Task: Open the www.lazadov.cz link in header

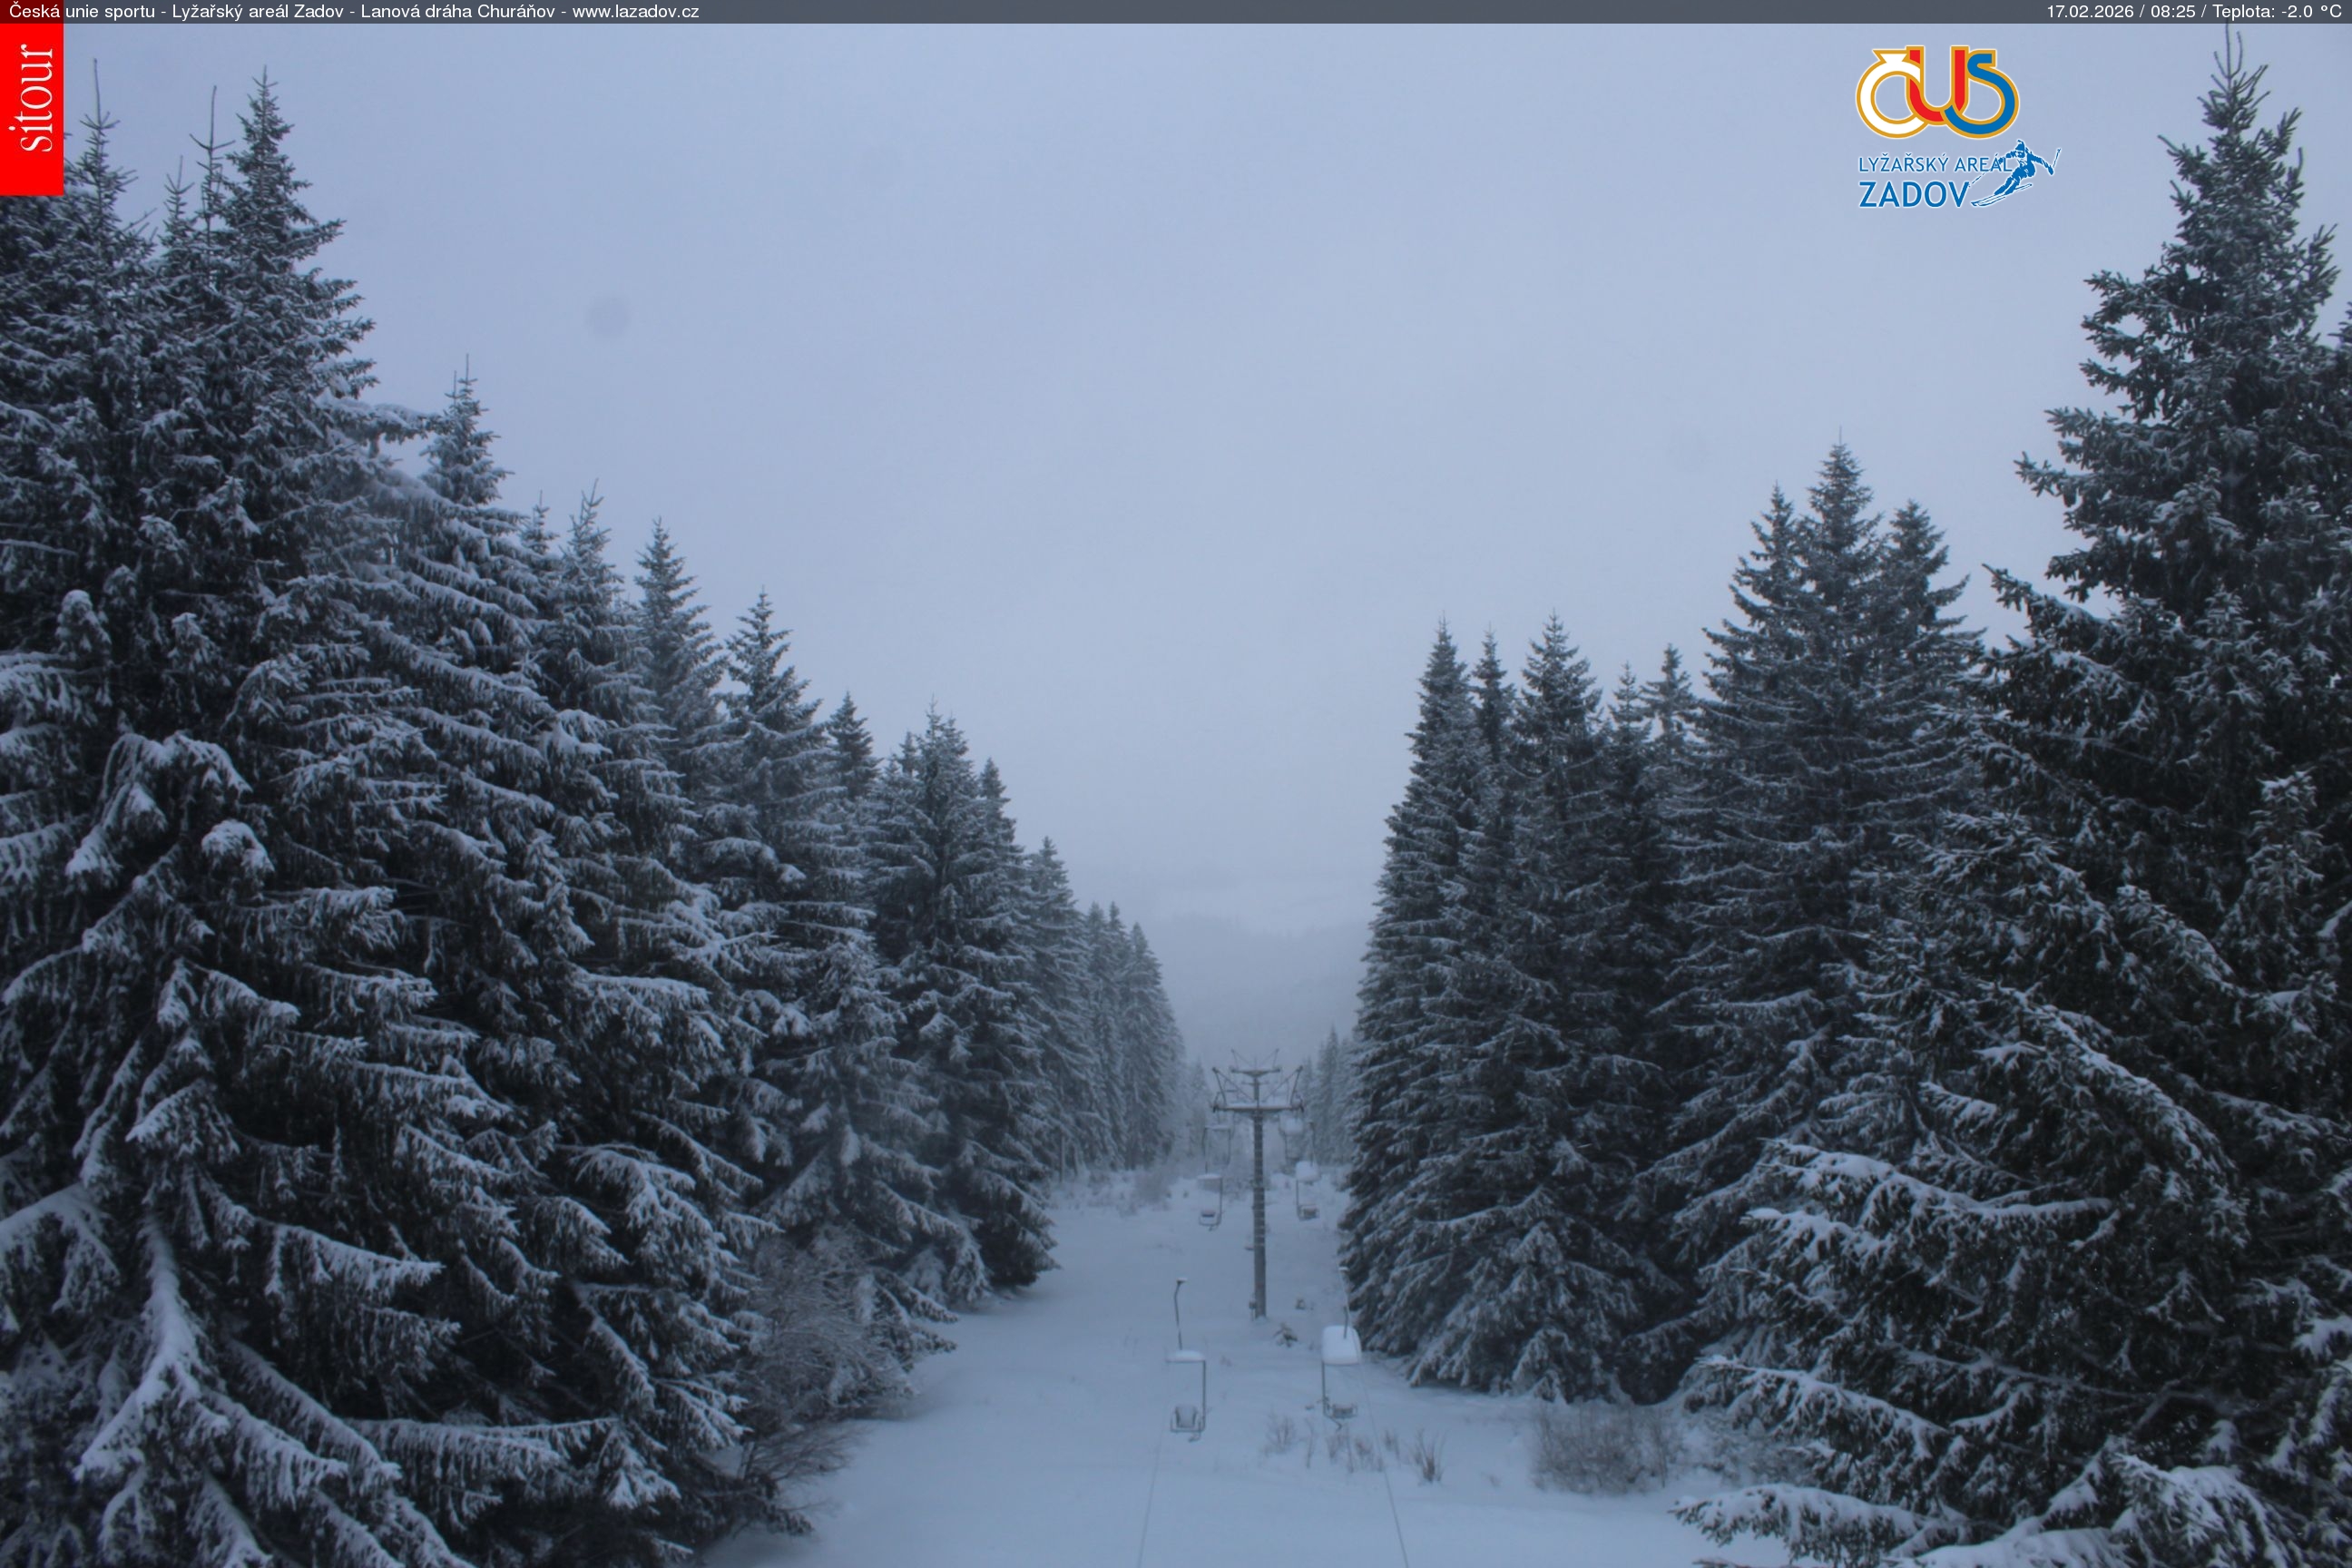Action: [x=635, y=11]
